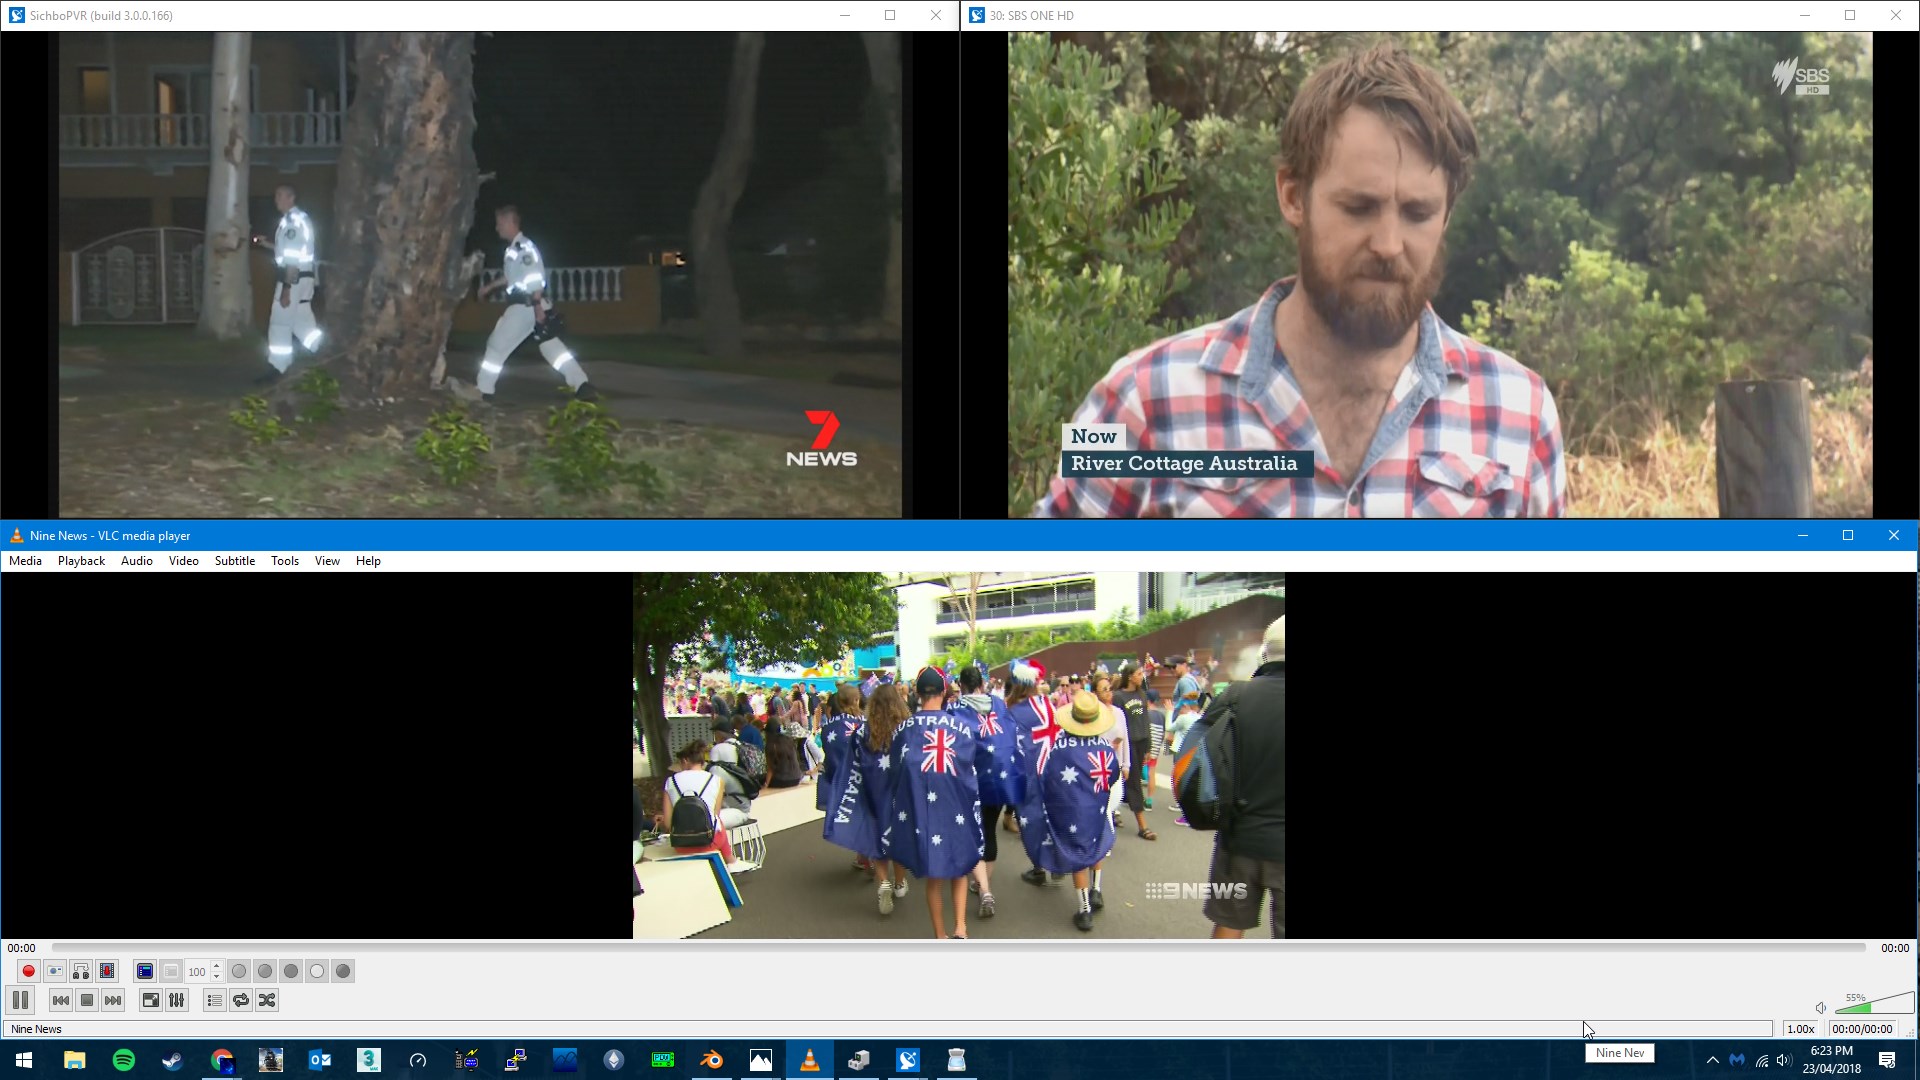Open Spotify from the taskbar
Viewport: 1920px width, 1080px height.
tap(124, 1060)
